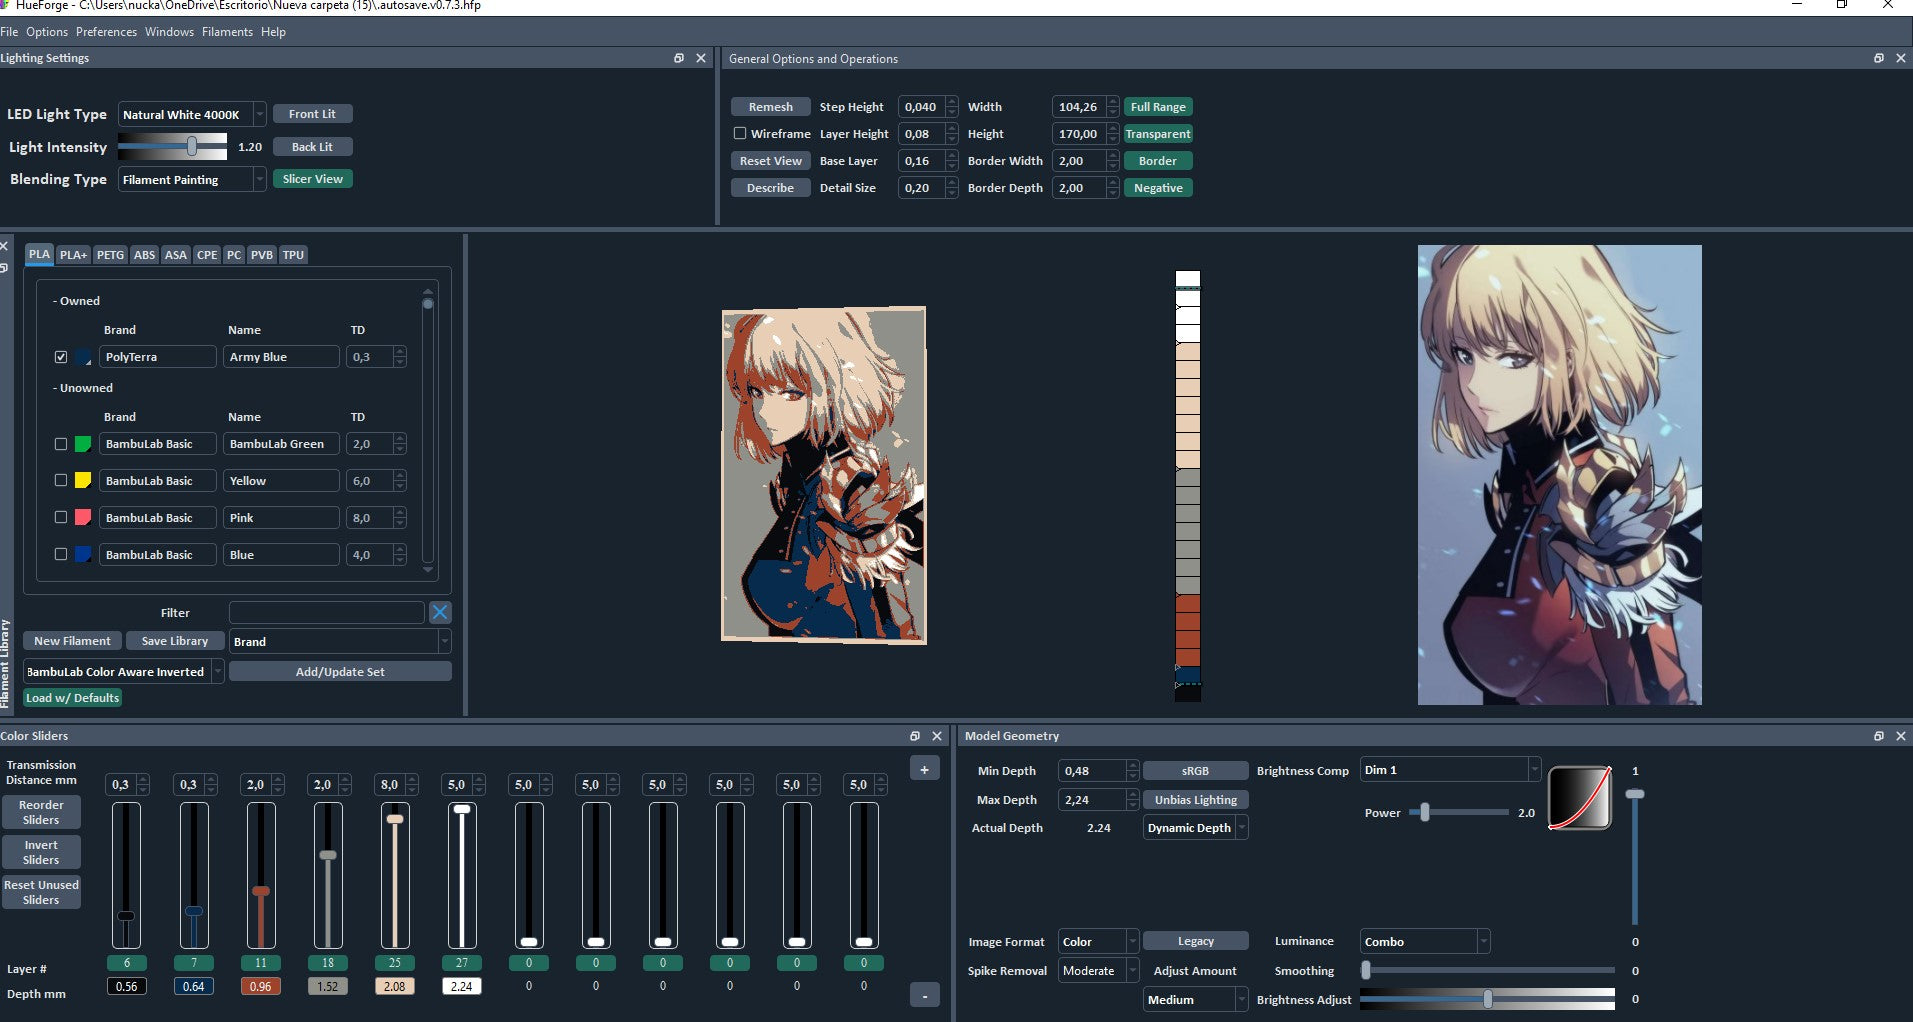
Task: Open the Luminance Combo dropdown
Action: click(1425, 942)
